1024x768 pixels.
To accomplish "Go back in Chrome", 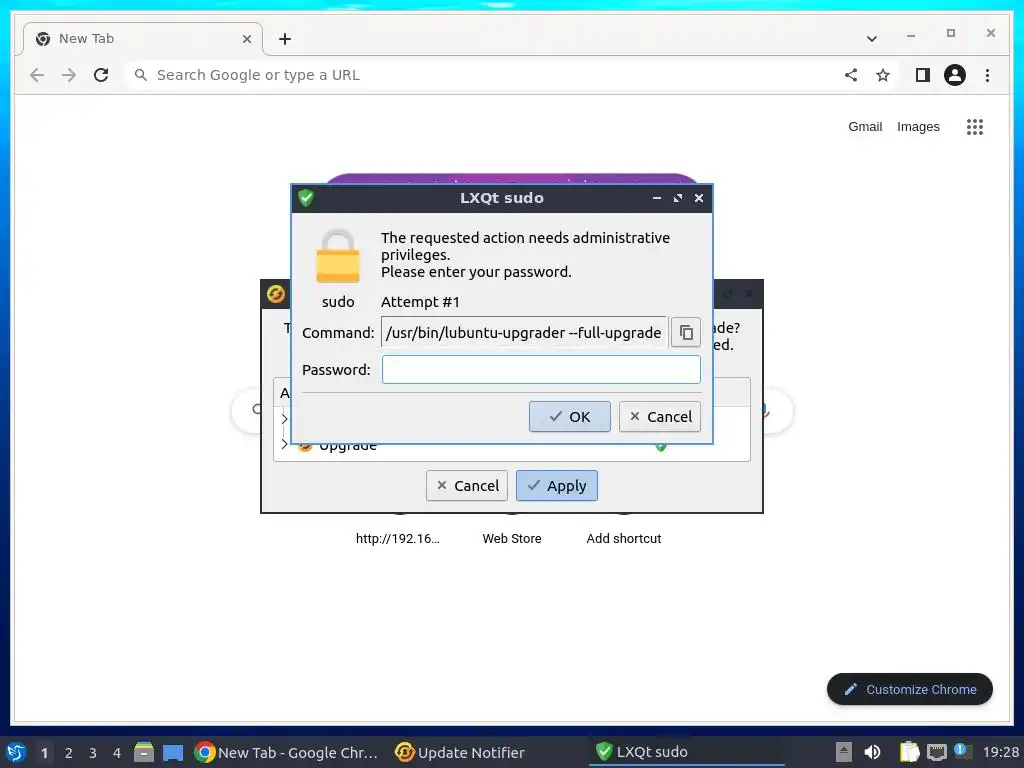I will pos(37,75).
